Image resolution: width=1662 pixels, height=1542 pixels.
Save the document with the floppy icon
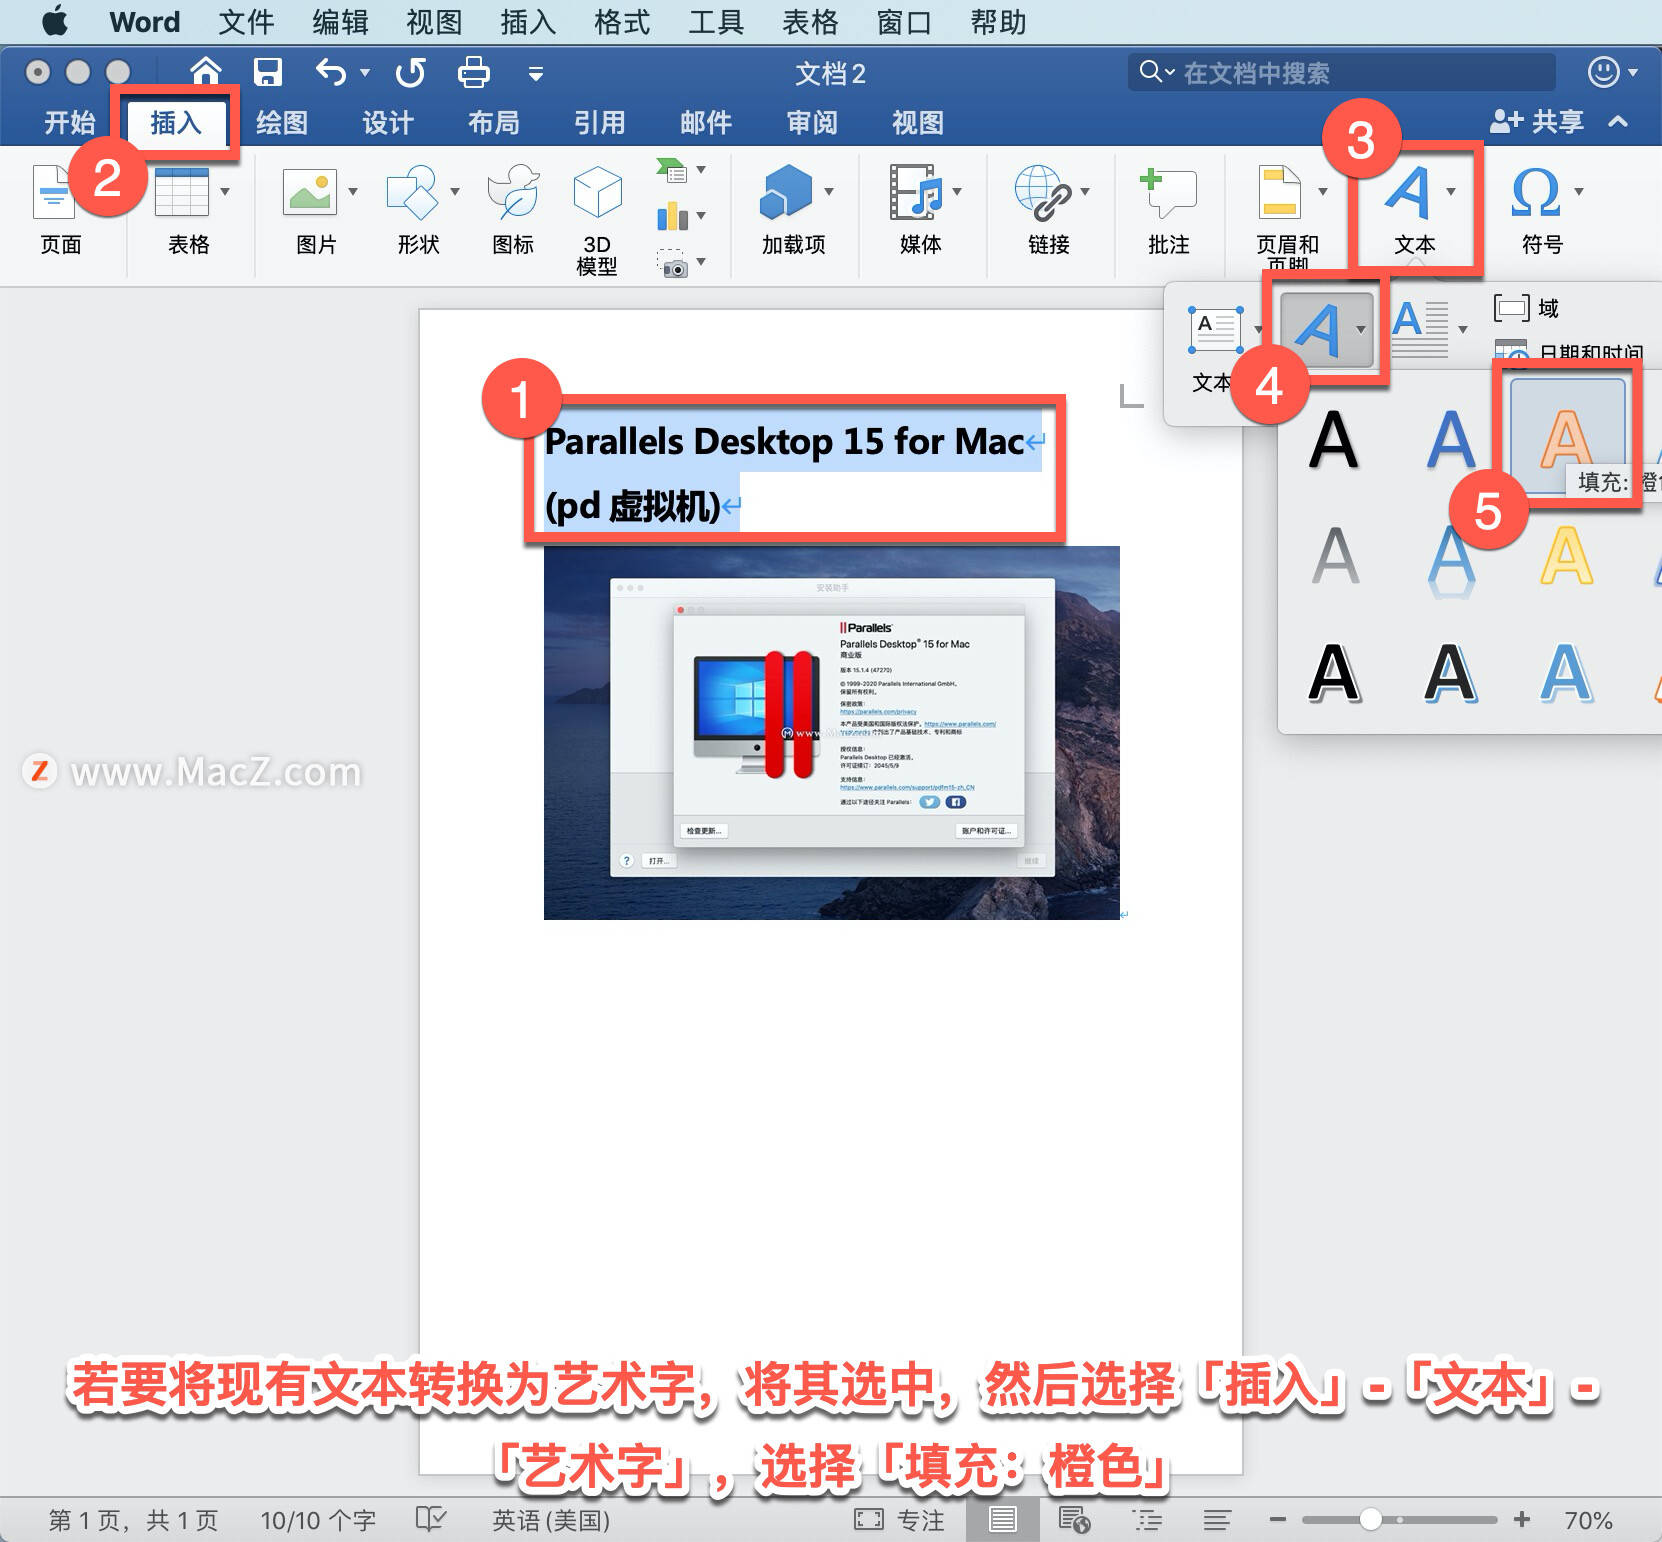coord(267,72)
